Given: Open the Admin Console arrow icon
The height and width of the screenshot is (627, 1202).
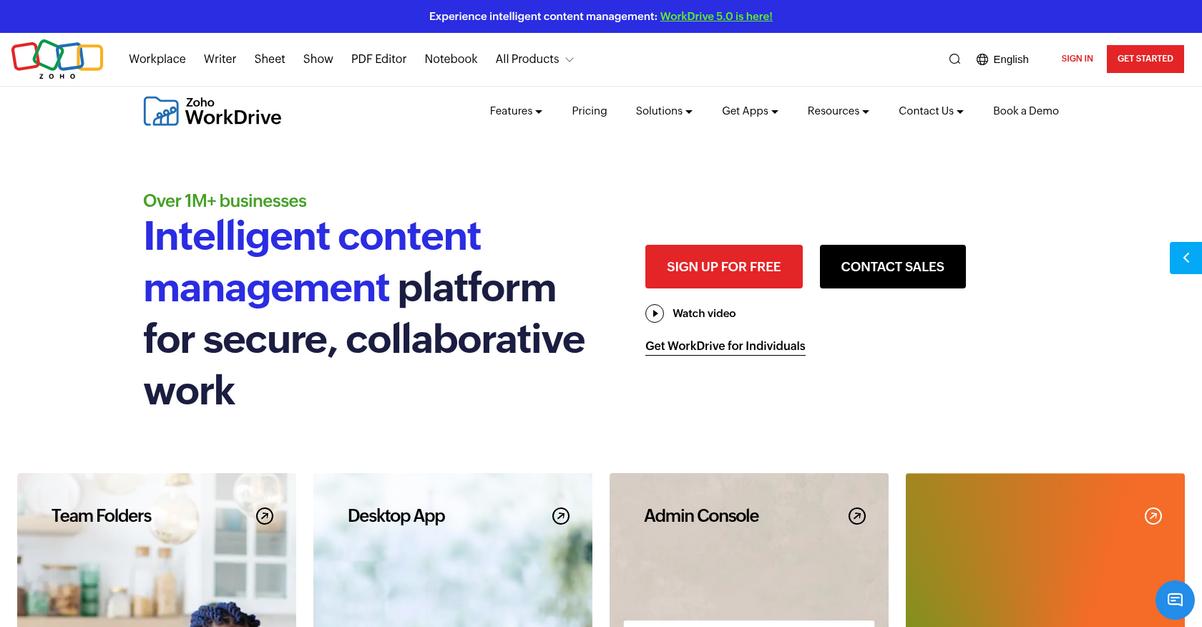Looking at the screenshot, I should tap(857, 516).
